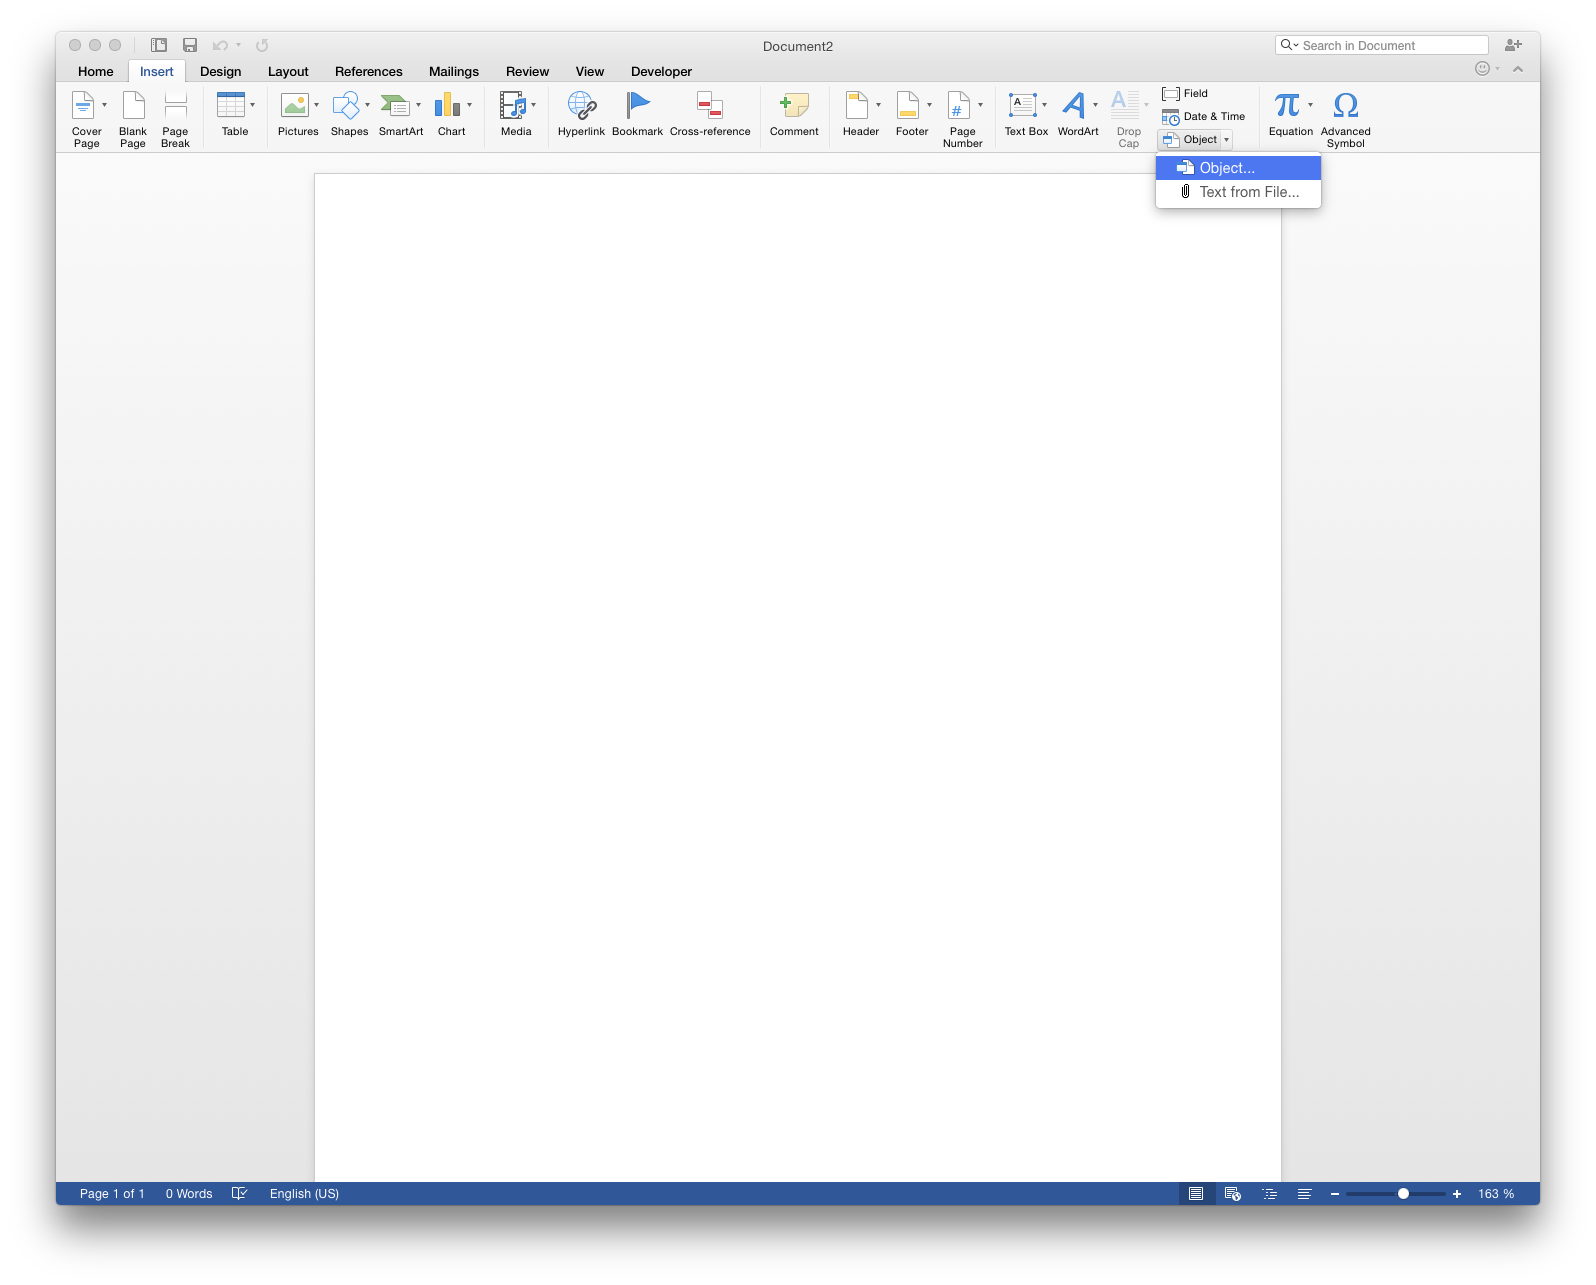Open the Mailings tab
1596x1285 pixels.
[454, 72]
